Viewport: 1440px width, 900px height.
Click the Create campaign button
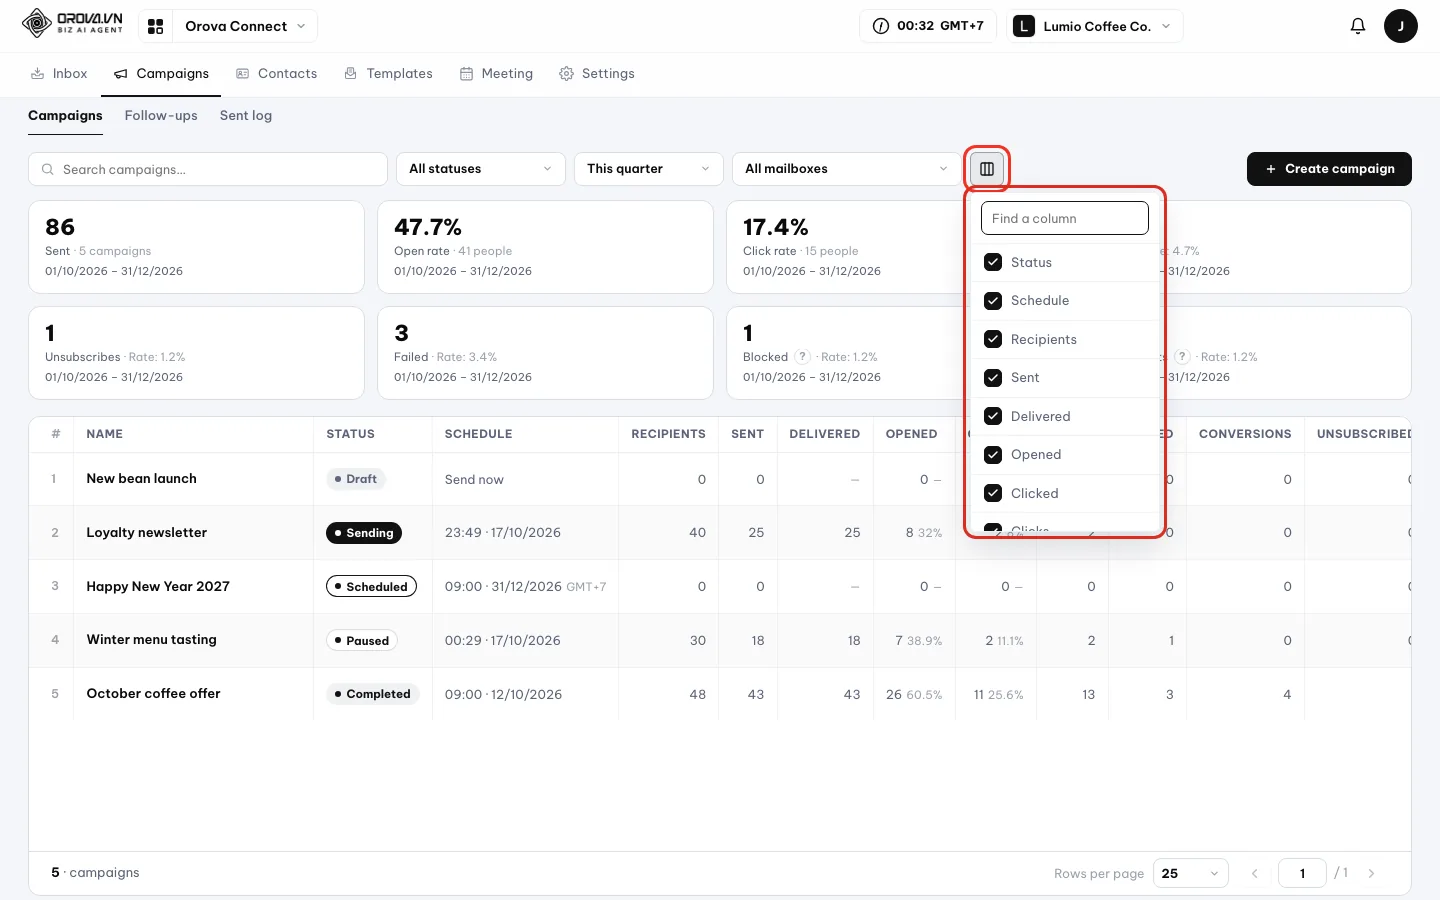click(x=1329, y=169)
